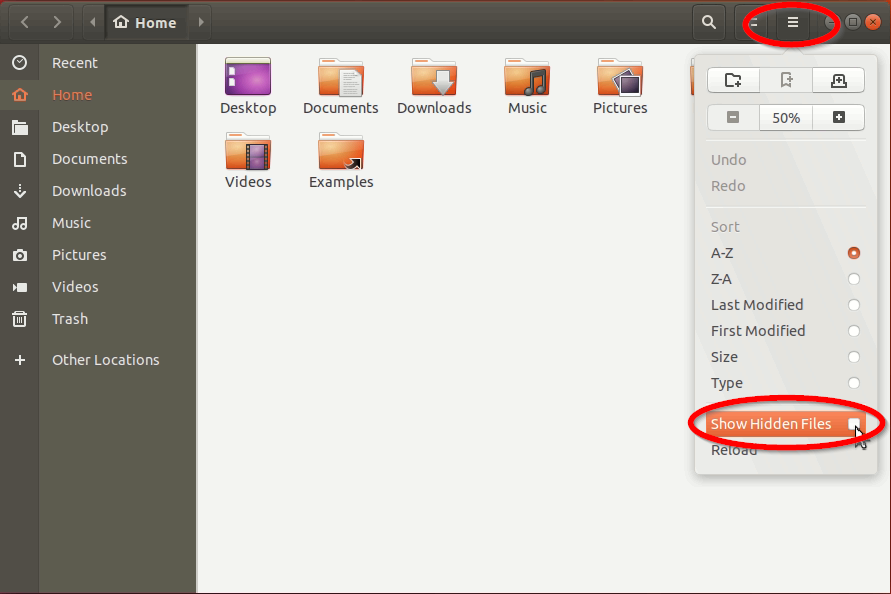Screen dimensions: 891x594
Task: Switch to list view via toolbar
Action: point(753,22)
